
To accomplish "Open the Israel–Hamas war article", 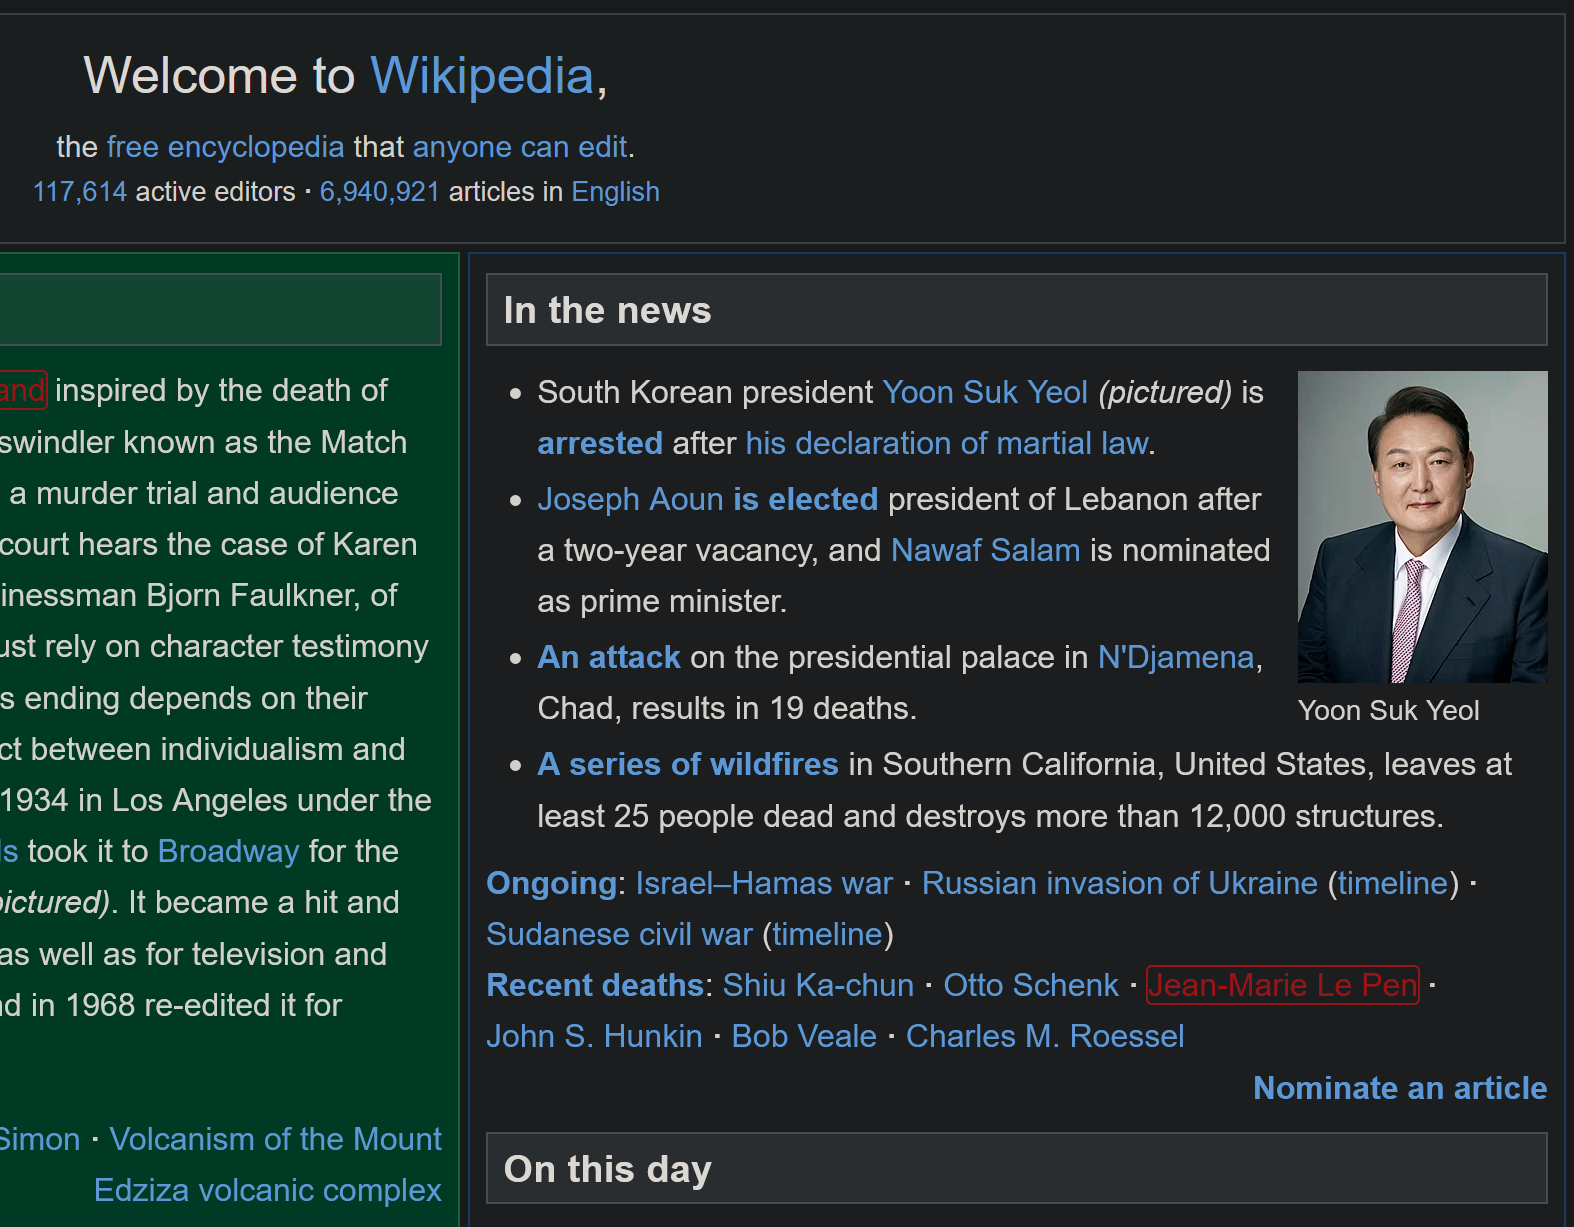I will tap(763, 883).
